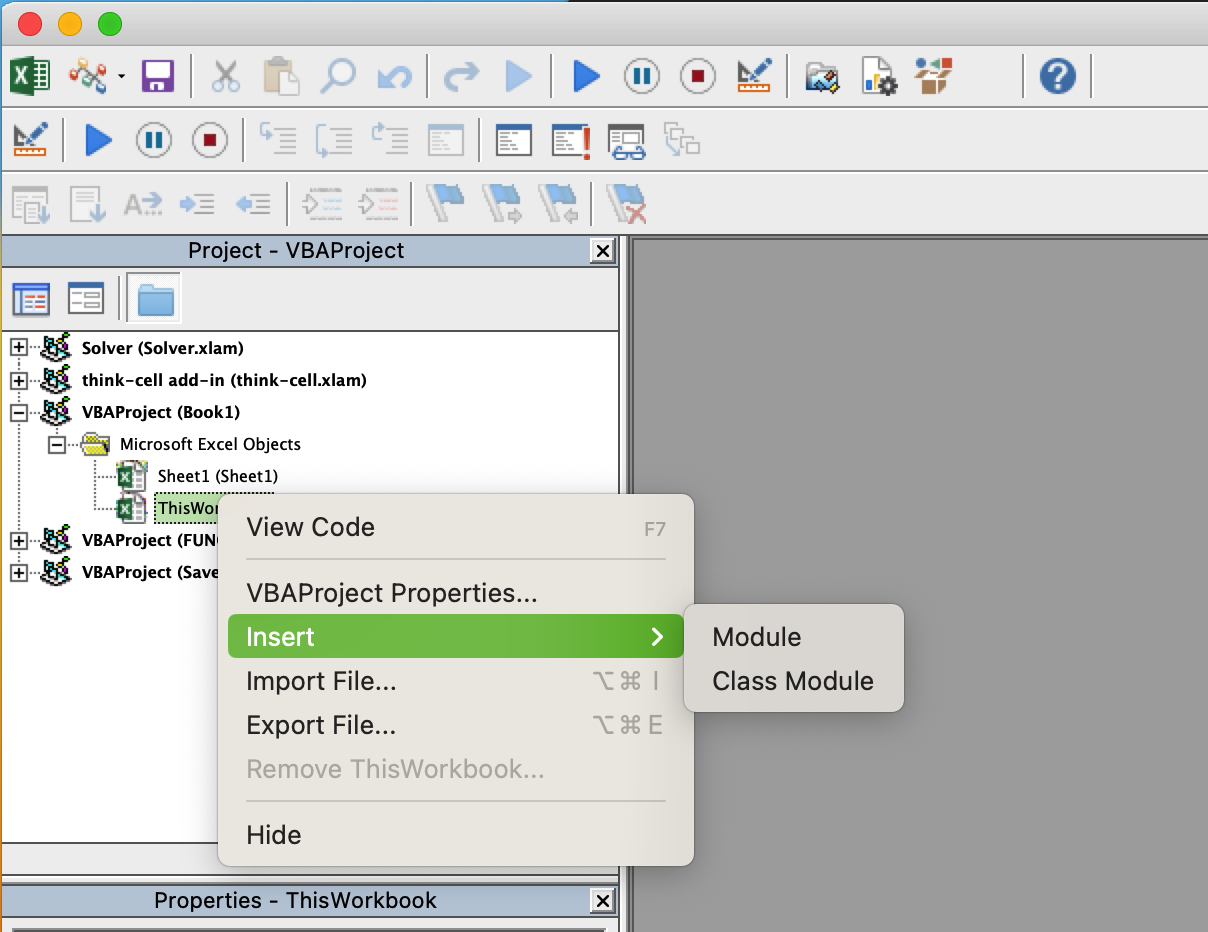This screenshot has height=932, width=1208.
Task: Close the Project - VBAProject panel
Action: [x=602, y=251]
